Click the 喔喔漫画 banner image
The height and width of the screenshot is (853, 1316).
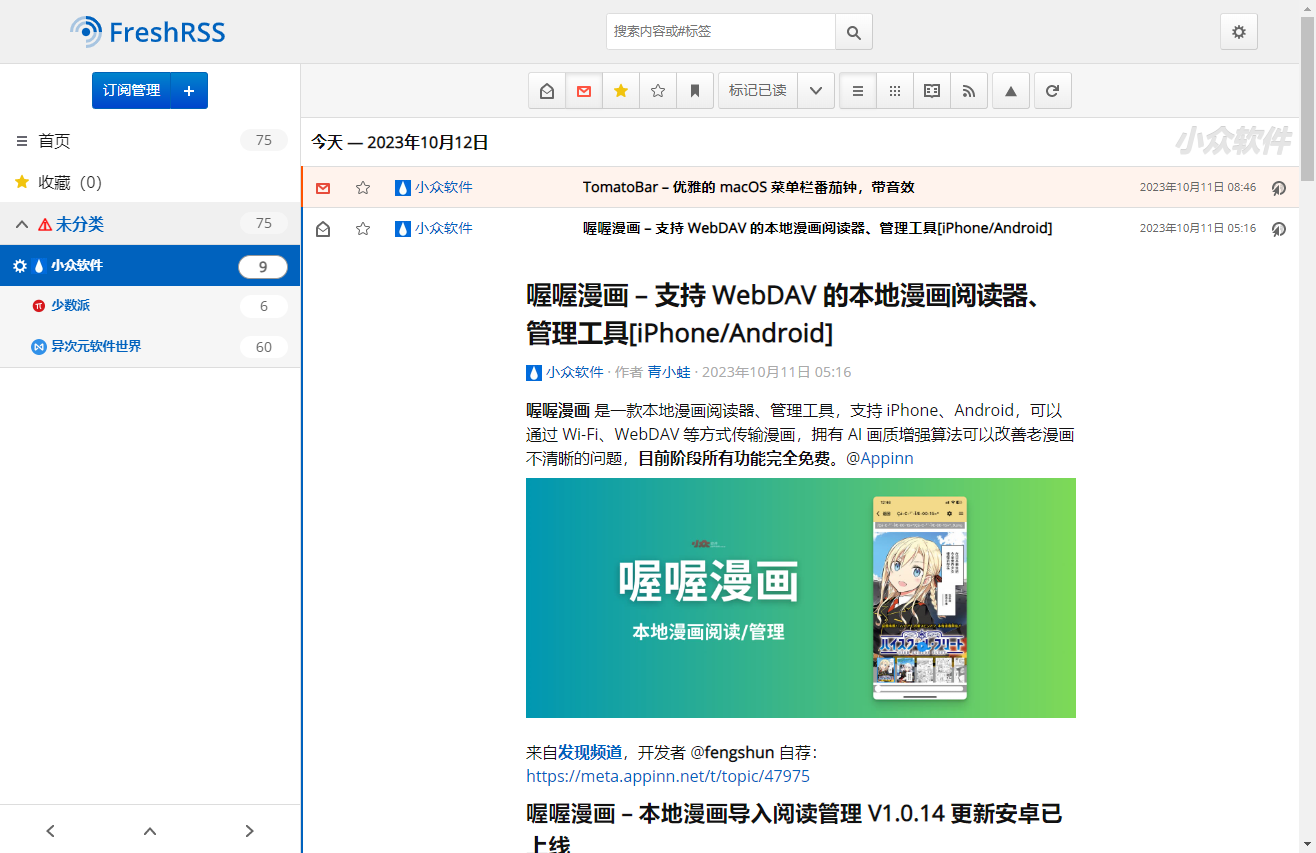(x=801, y=598)
